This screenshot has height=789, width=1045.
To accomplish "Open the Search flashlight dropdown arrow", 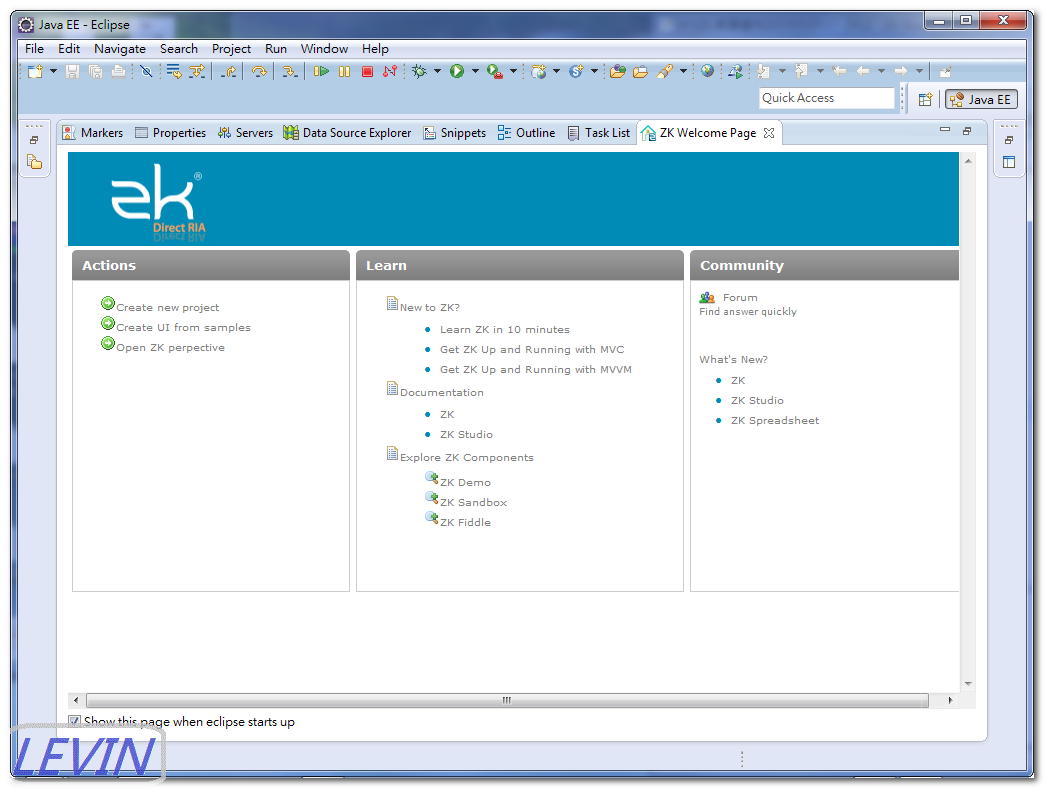I will pos(683,71).
